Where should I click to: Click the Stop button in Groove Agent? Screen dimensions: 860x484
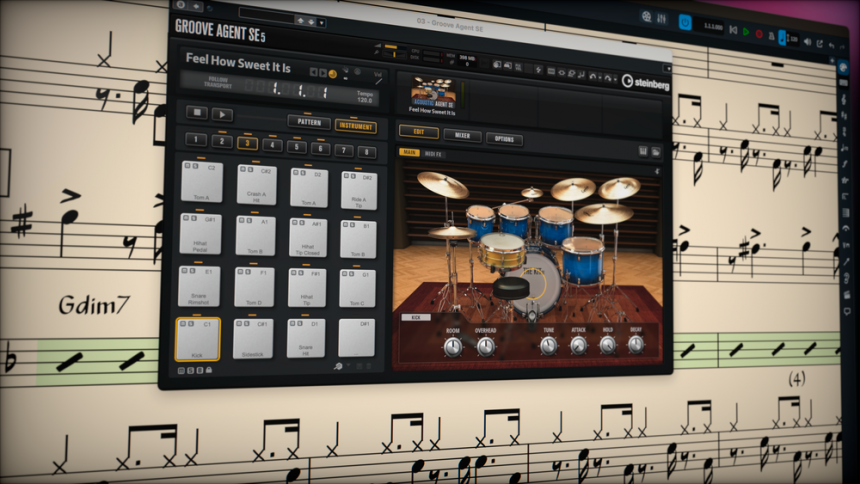tap(197, 112)
